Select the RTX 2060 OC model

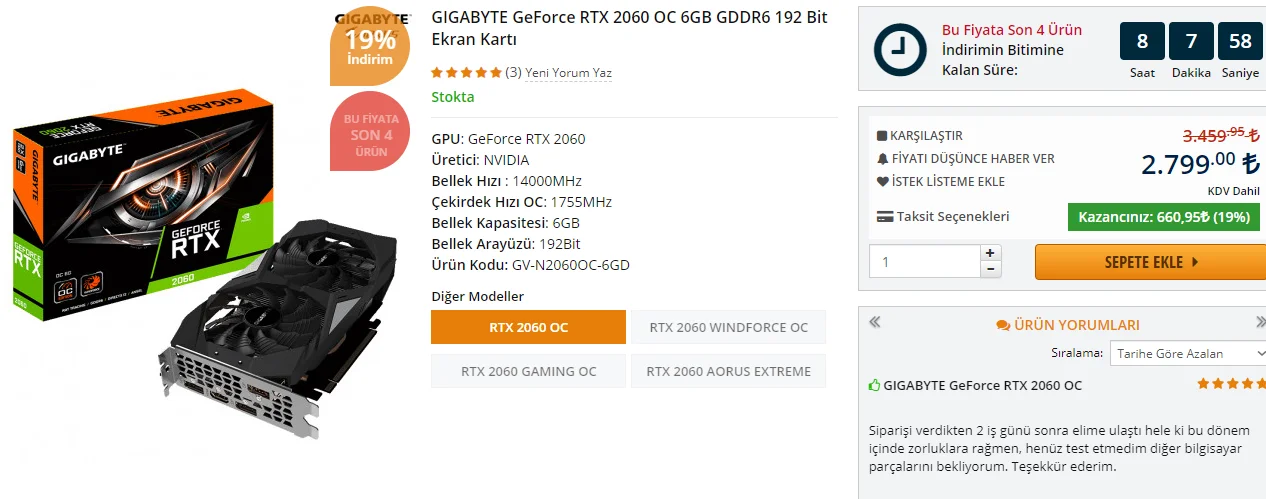(x=528, y=327)
